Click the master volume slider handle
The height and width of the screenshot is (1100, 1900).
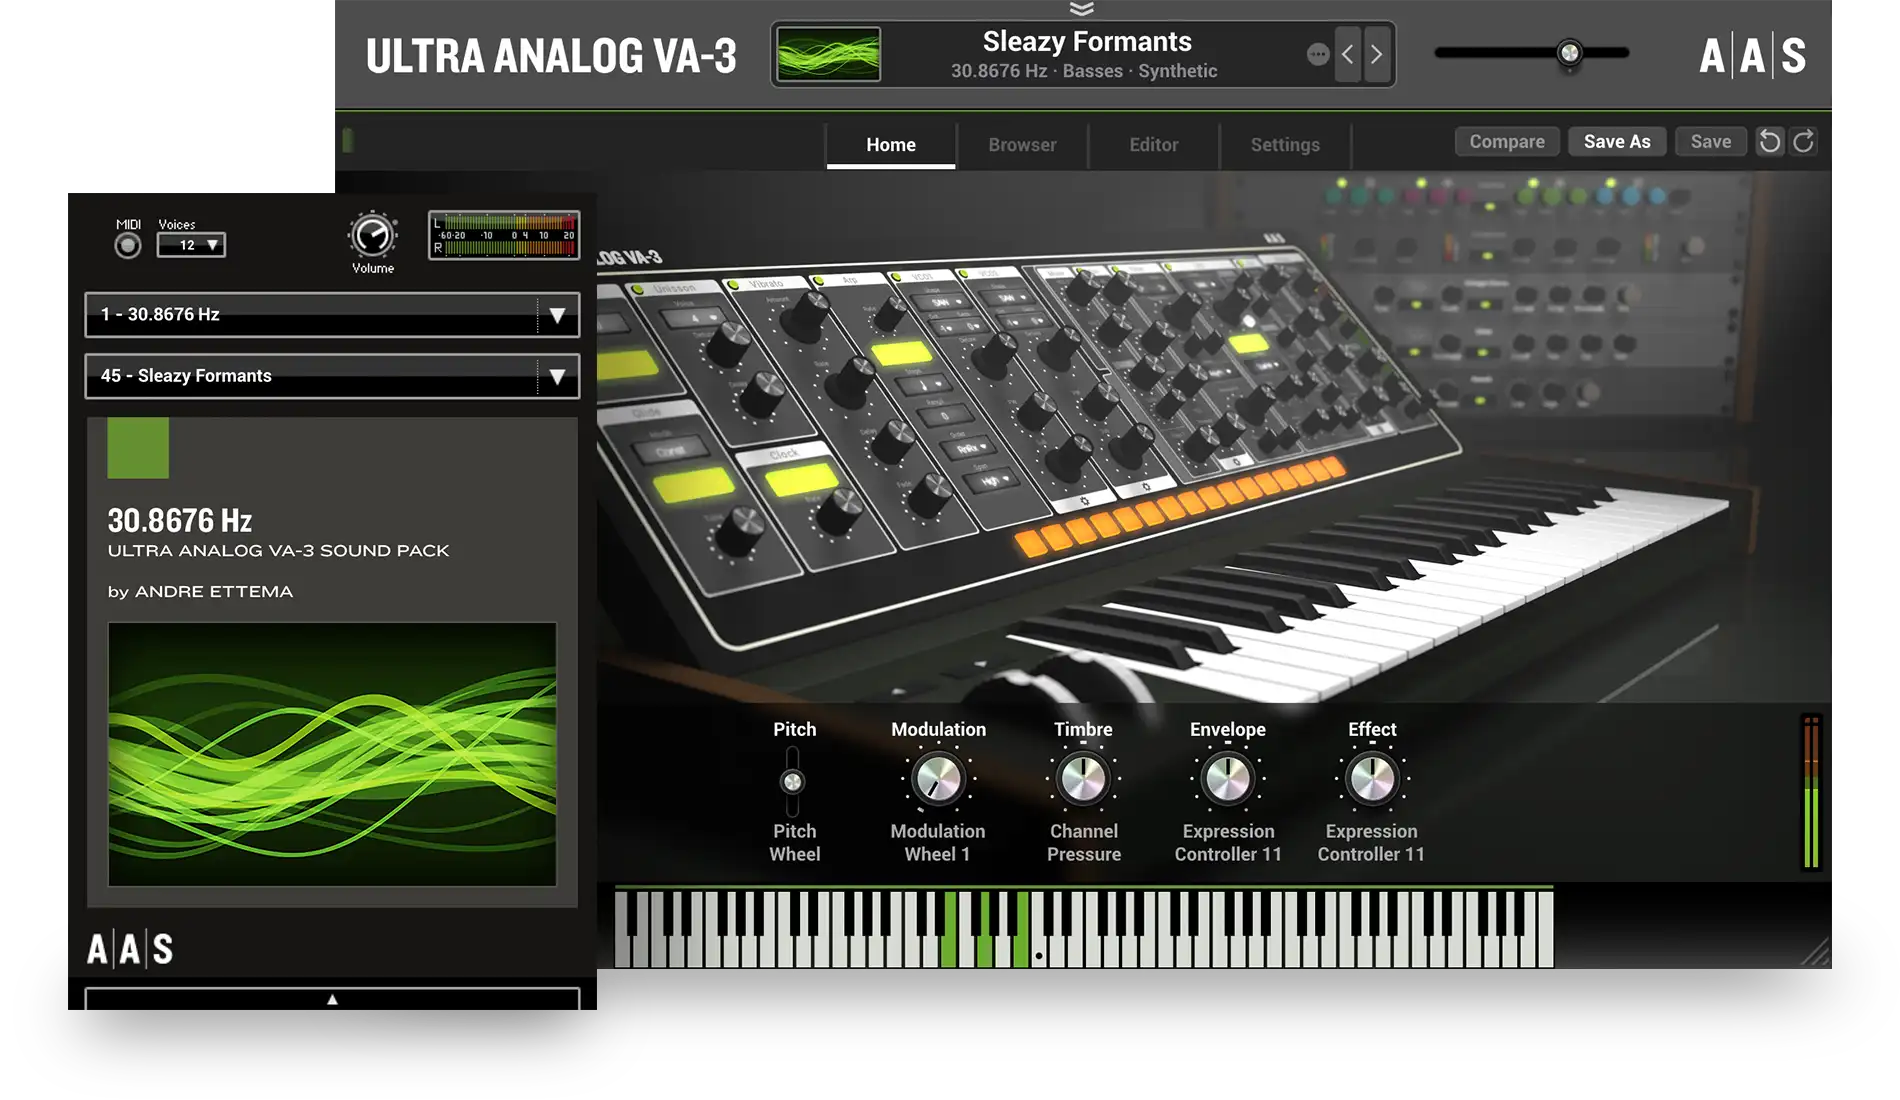click(x=1569, y=53)
